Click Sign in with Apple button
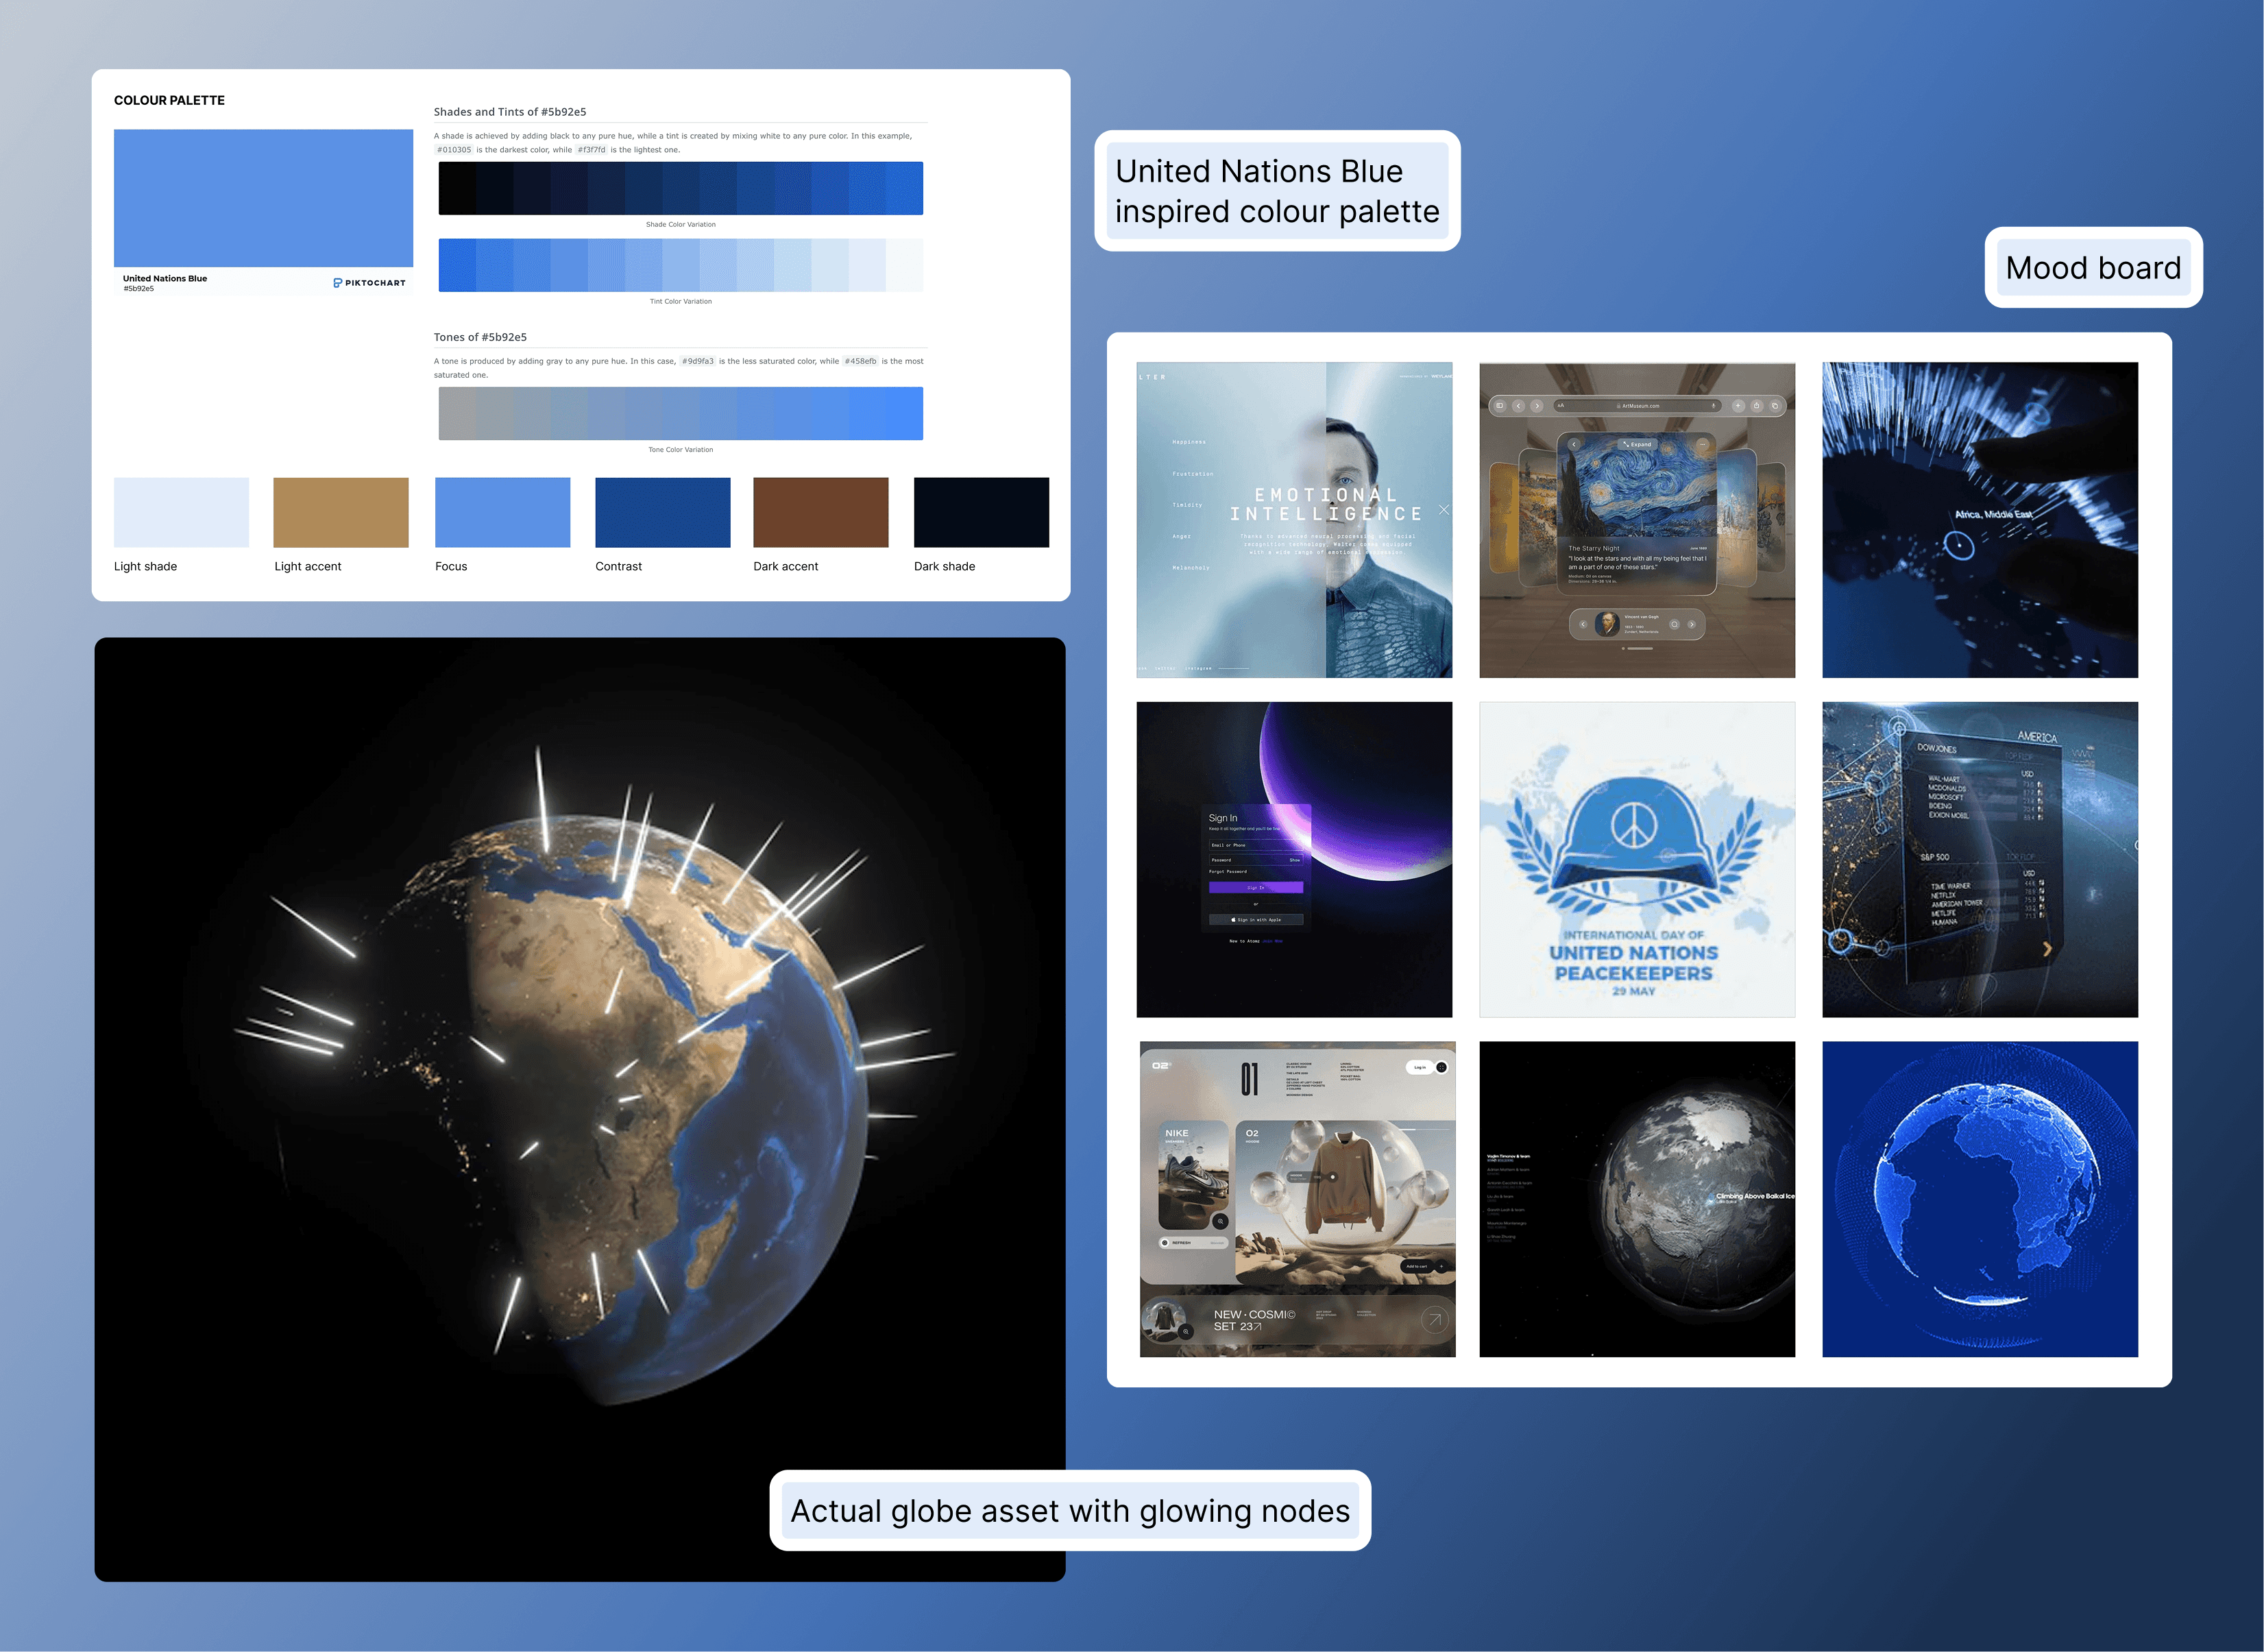This screenshot has height=1652, width=2264. [x=1255, y=919]
